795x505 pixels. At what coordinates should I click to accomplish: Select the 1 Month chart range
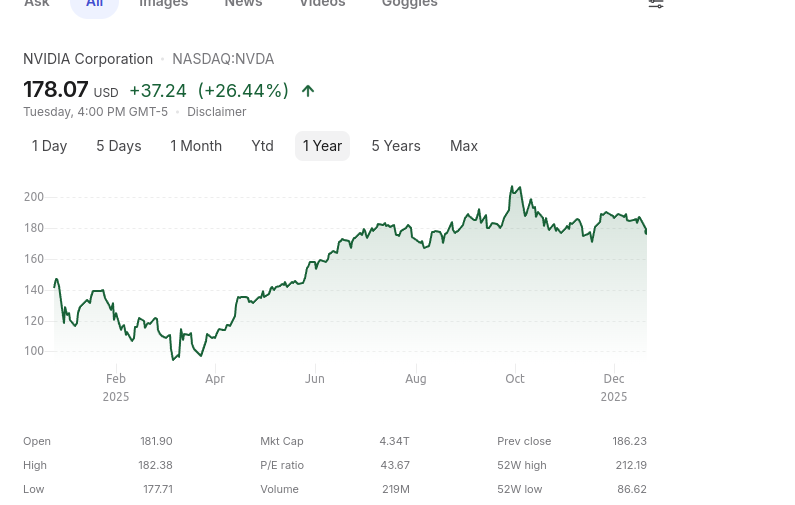[196, 146]
